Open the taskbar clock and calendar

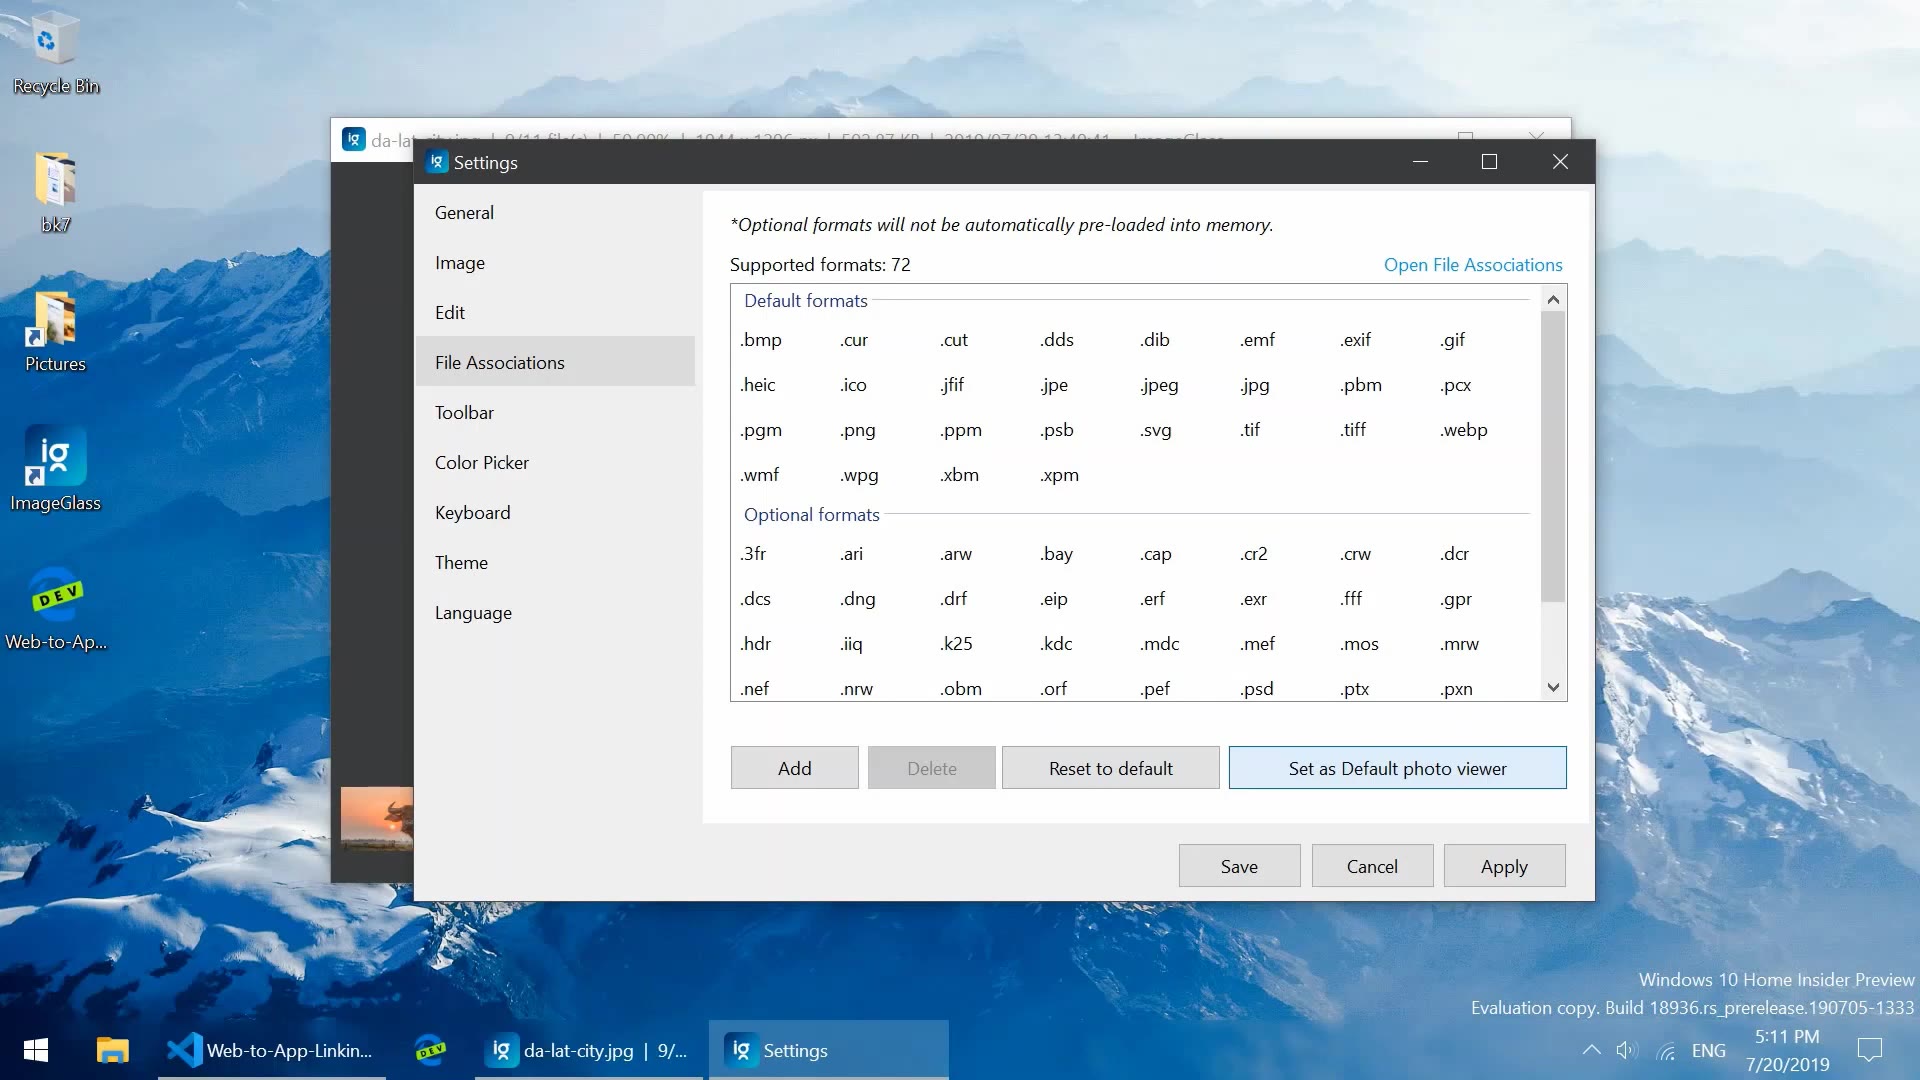coord(1787,1050)
